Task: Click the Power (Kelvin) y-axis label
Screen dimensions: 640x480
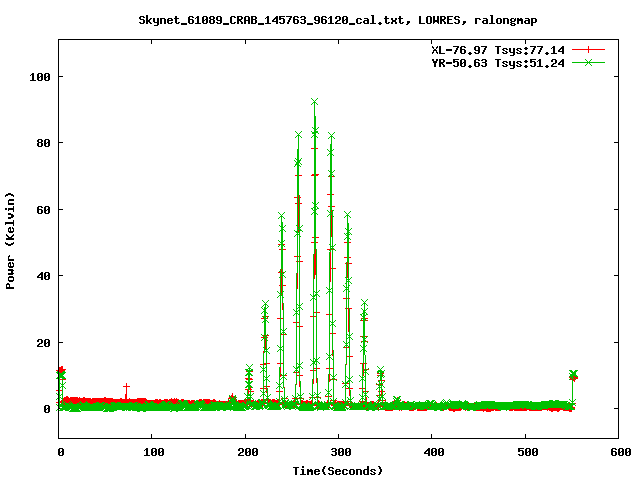Action: pyautogui.click(x=11, y=240)
